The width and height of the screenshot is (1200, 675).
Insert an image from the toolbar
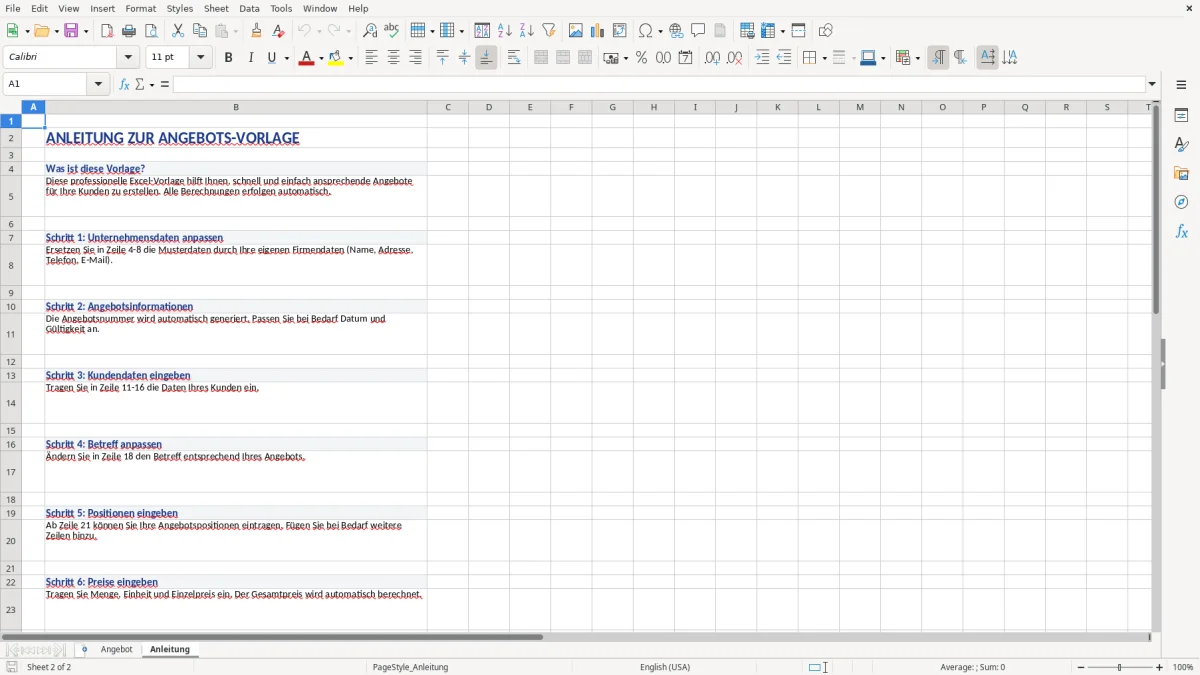click(576, 31)
